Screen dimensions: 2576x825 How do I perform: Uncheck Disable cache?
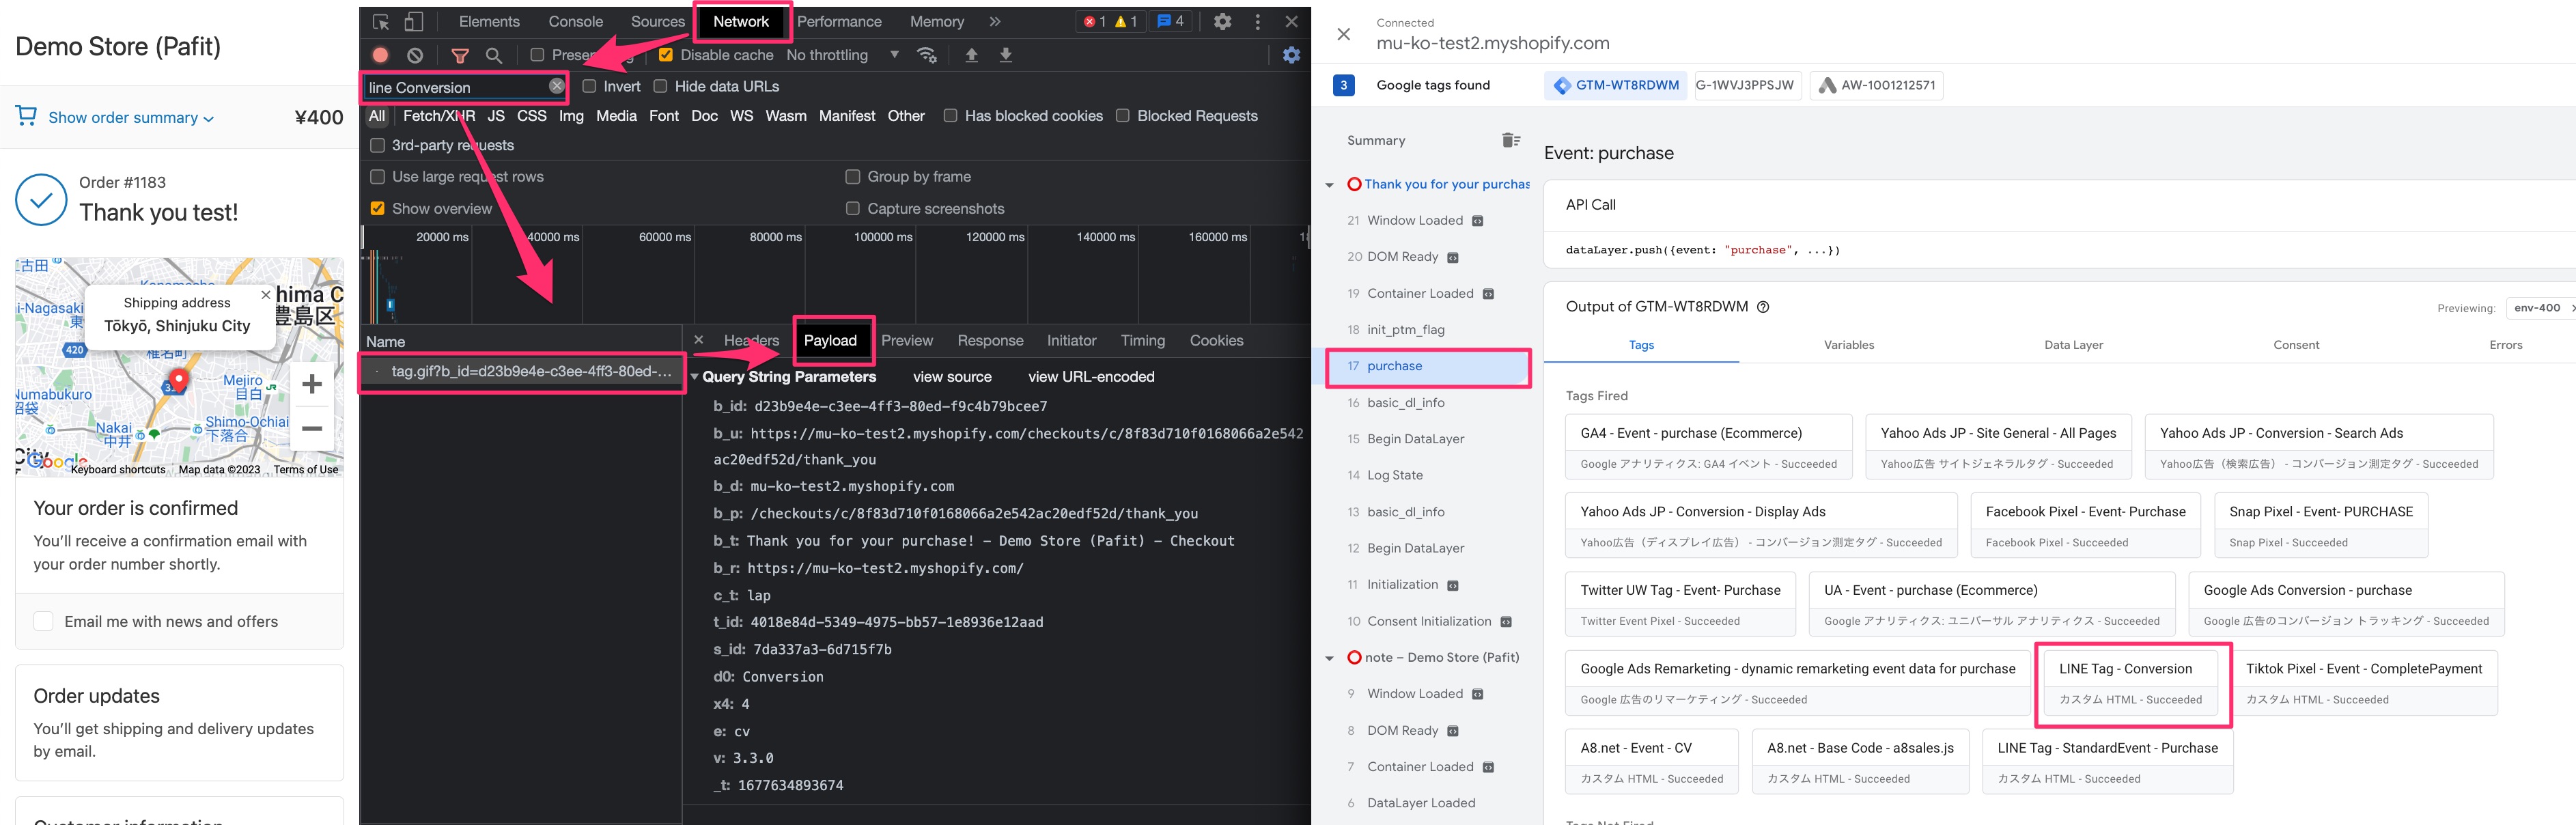pos(665,55)
